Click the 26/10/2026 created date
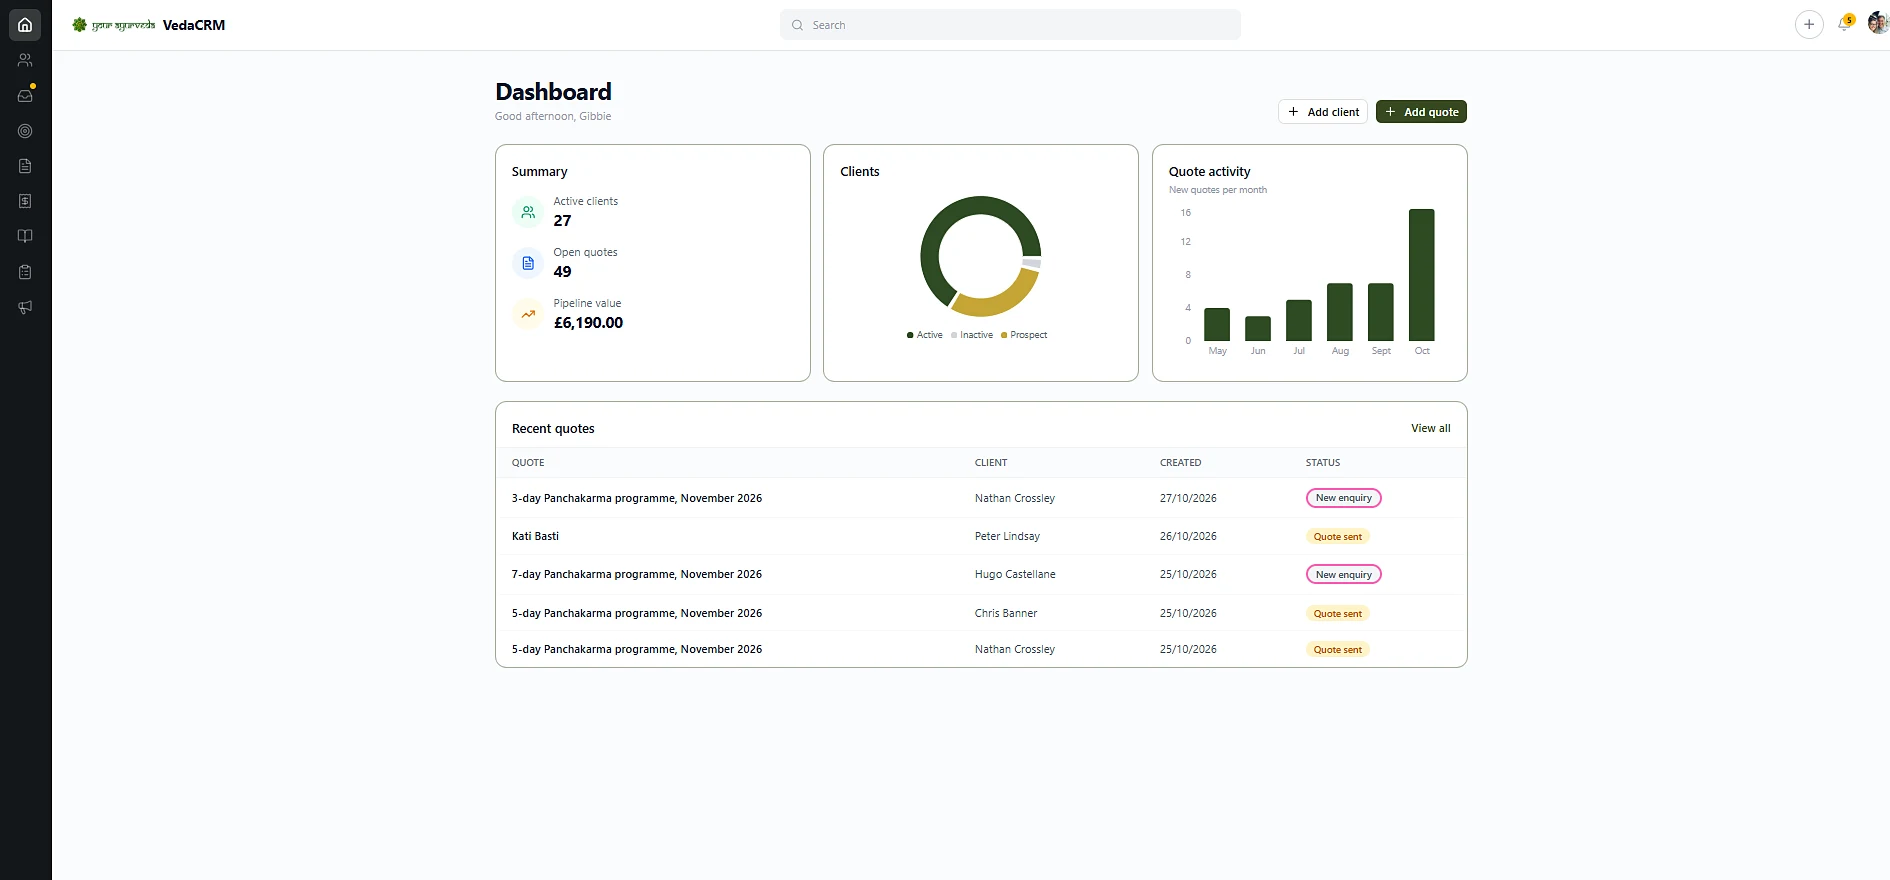 [x=1188, y=536]
